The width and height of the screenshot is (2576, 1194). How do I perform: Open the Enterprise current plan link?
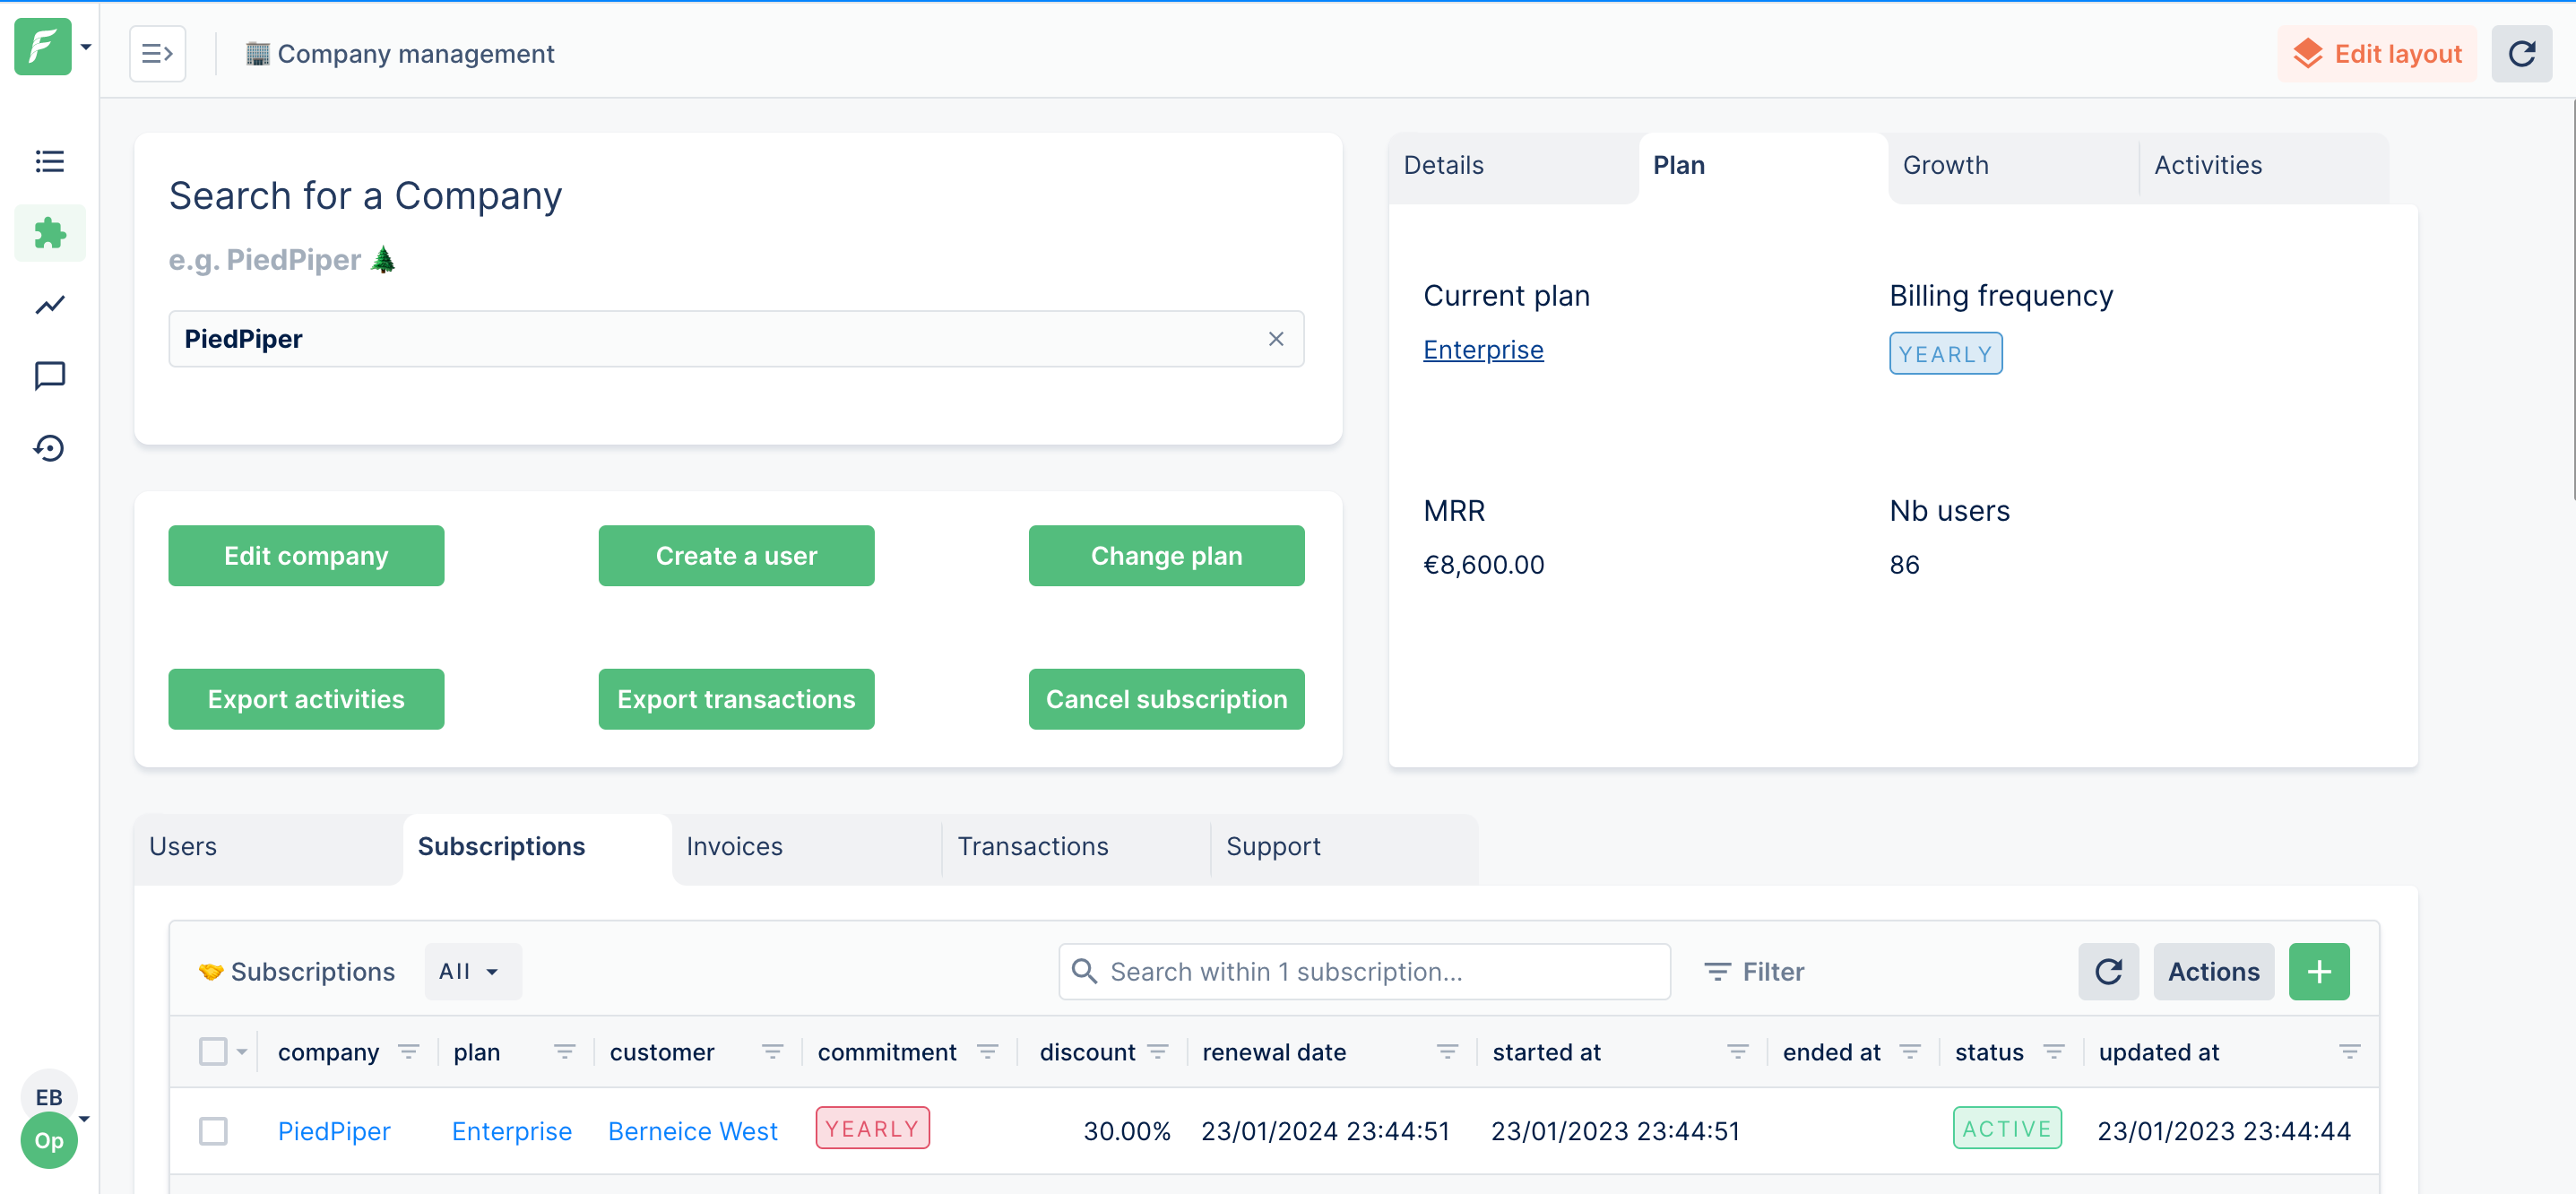[x=1483, y=350]
